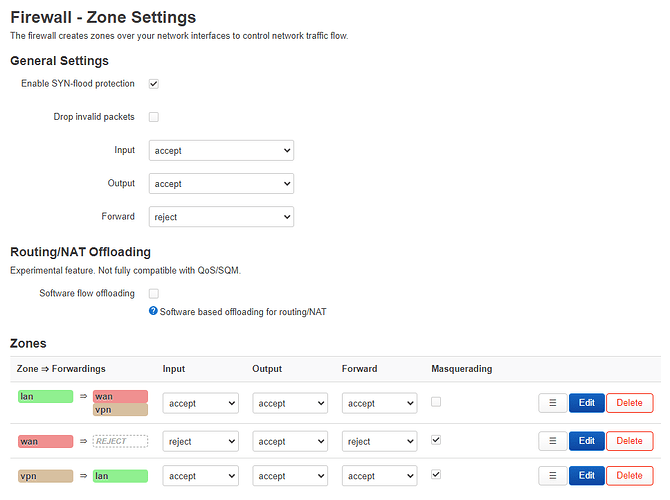Click the drag handle icon for wan zone

click(552, 441)
